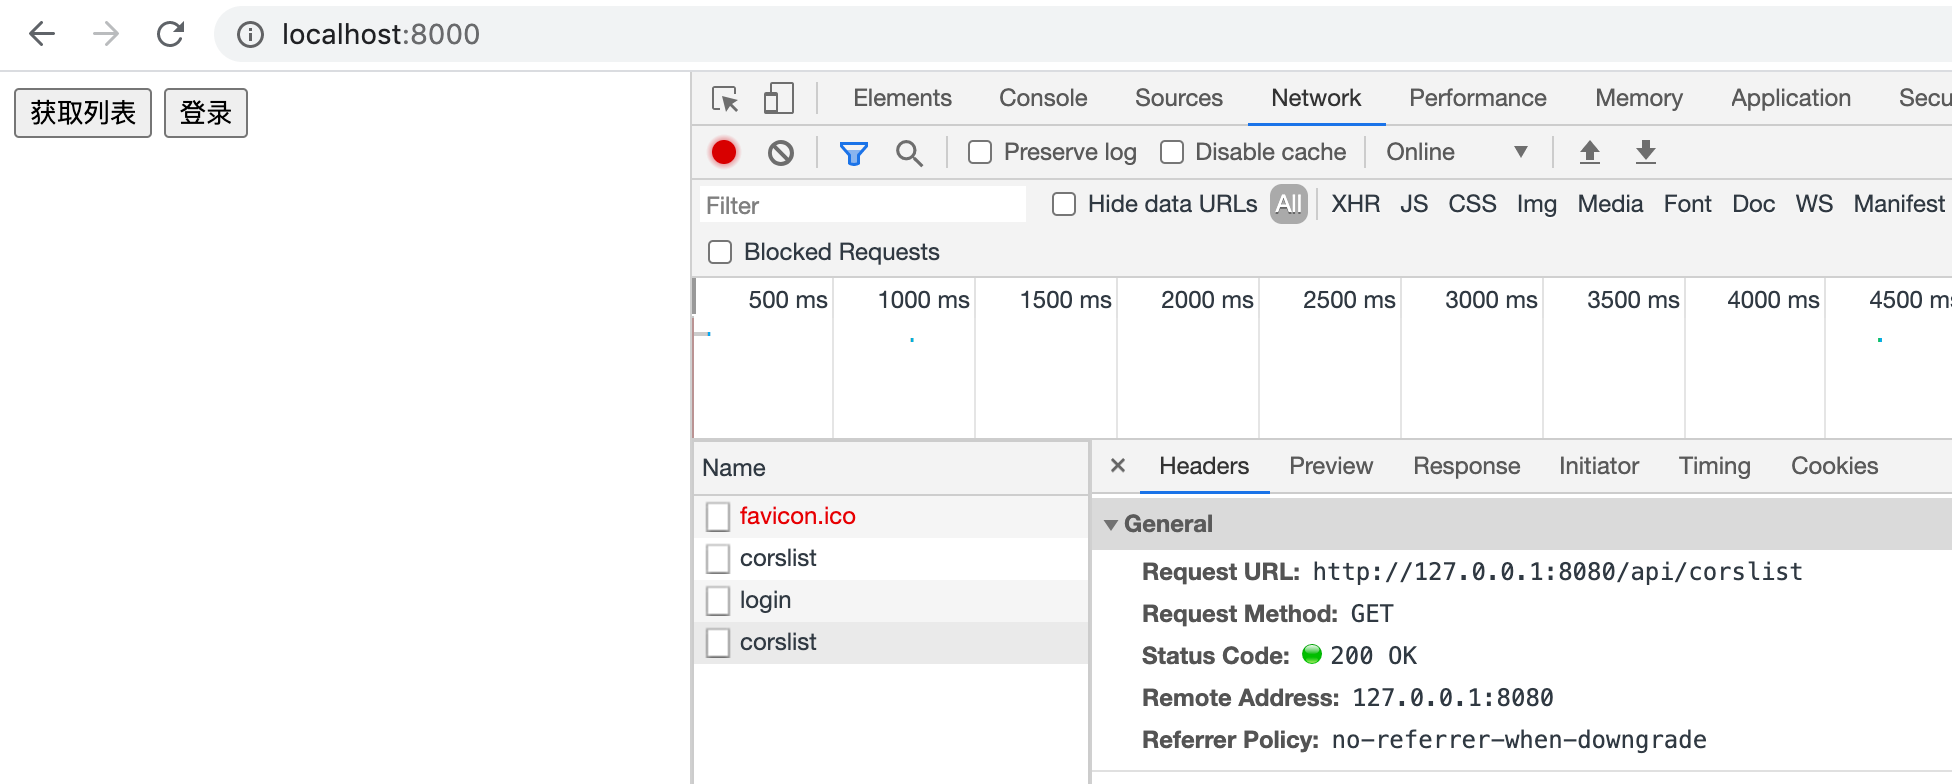Click the Name column header
This screenshot has height=784, width=1952.
(890, 468)
